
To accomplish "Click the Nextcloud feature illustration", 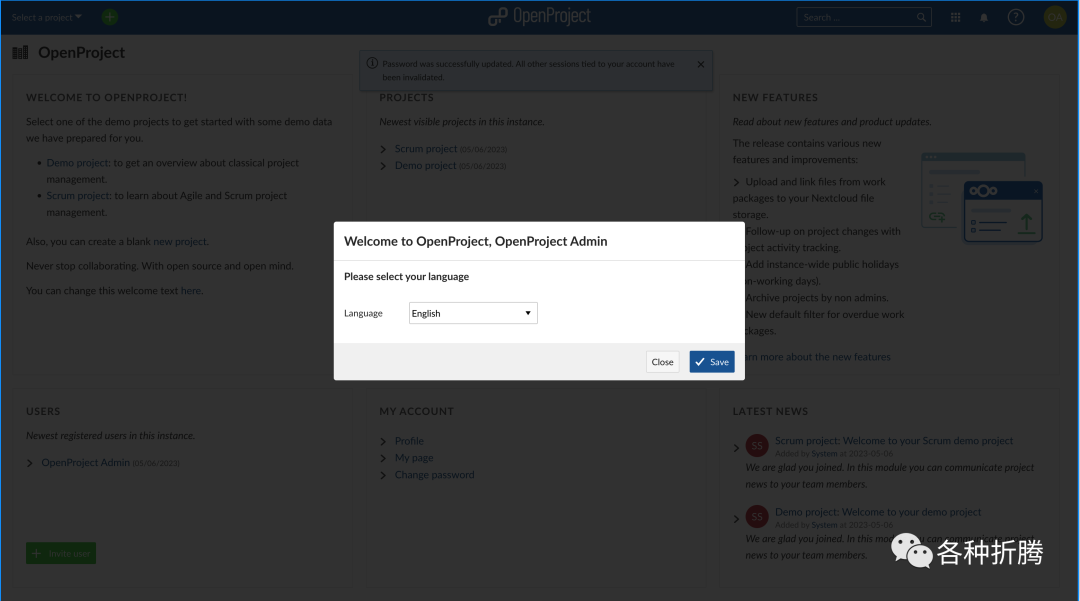I will (x=982, y=198).
